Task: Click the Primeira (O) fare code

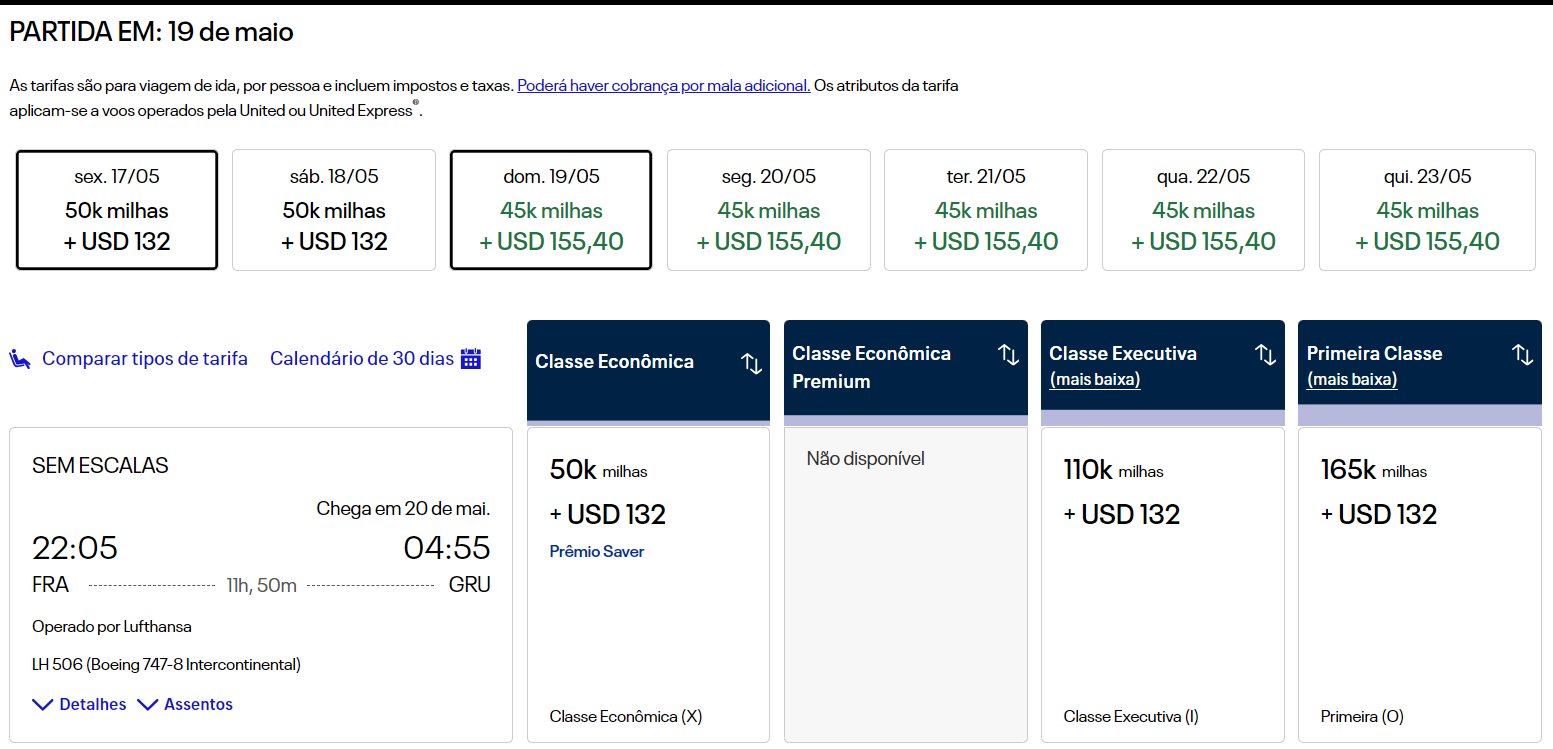Action: click(x=1362, y=717)
